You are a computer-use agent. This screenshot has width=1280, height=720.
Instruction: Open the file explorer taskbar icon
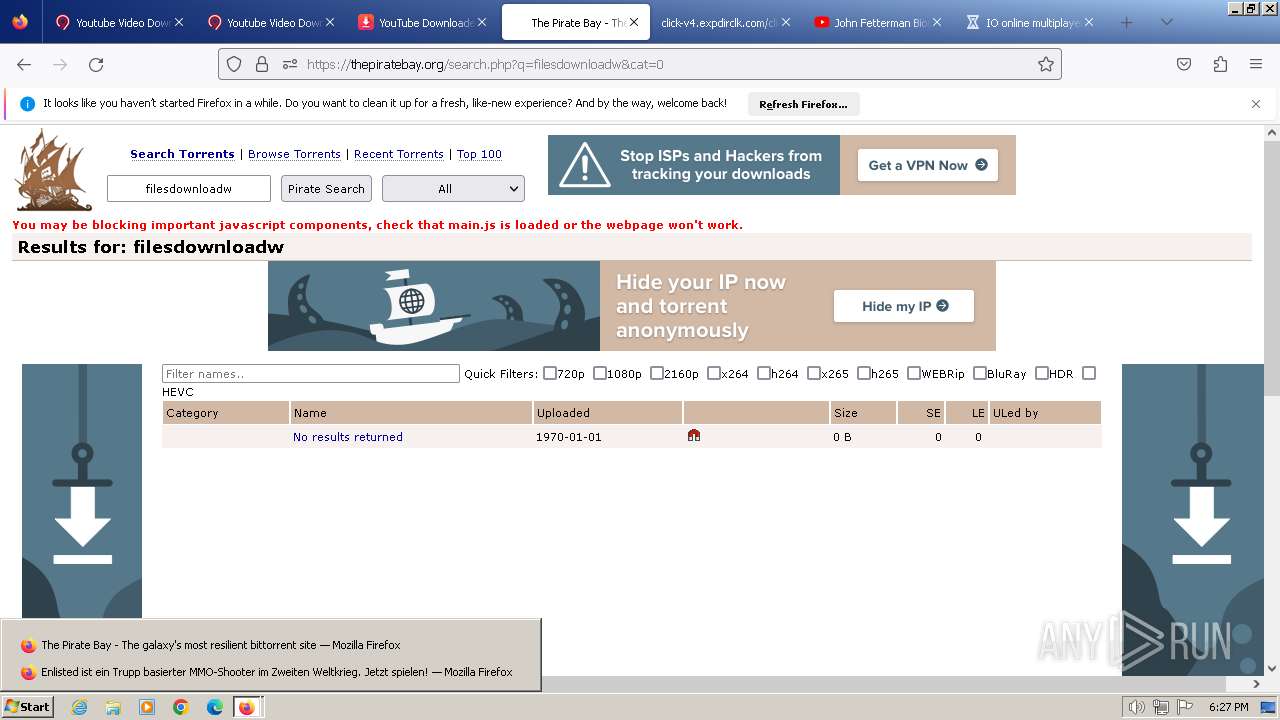(113, 707)
